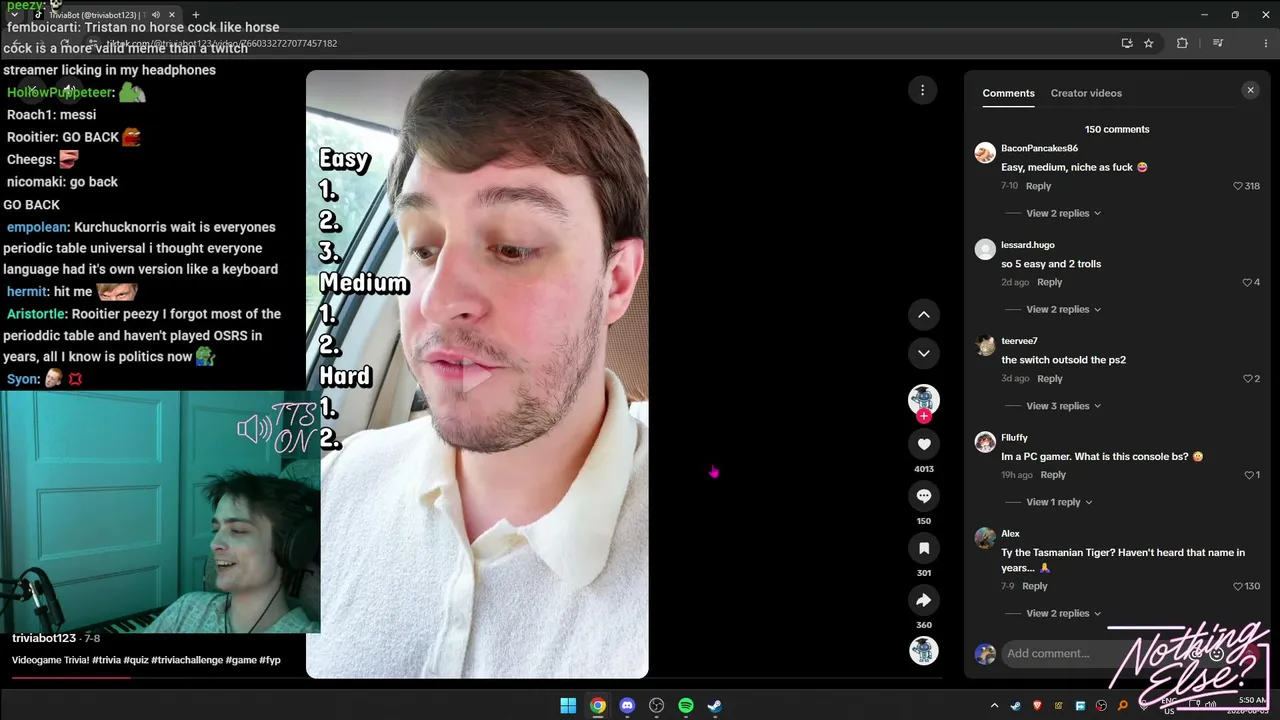Switch to the Comments tab
Image resolution: width=1280 pixels, height=720 pixels.
[x=1008, y=93]
